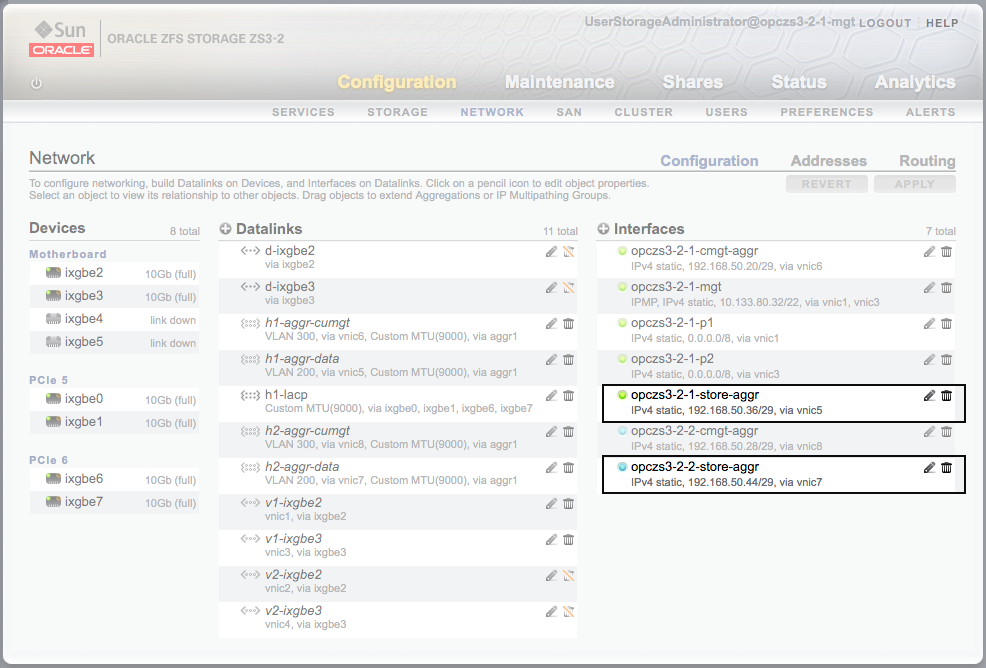Delete the opczs3-2-1-store-aggr interface
This screenshot has width=986, height=668.
coord(946,396)
